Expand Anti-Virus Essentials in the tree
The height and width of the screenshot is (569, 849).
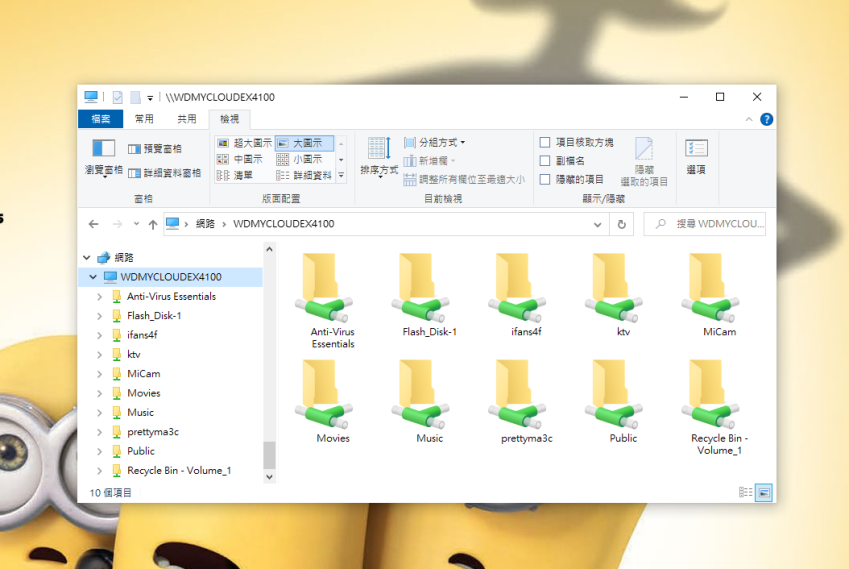(x=99, y=297)
